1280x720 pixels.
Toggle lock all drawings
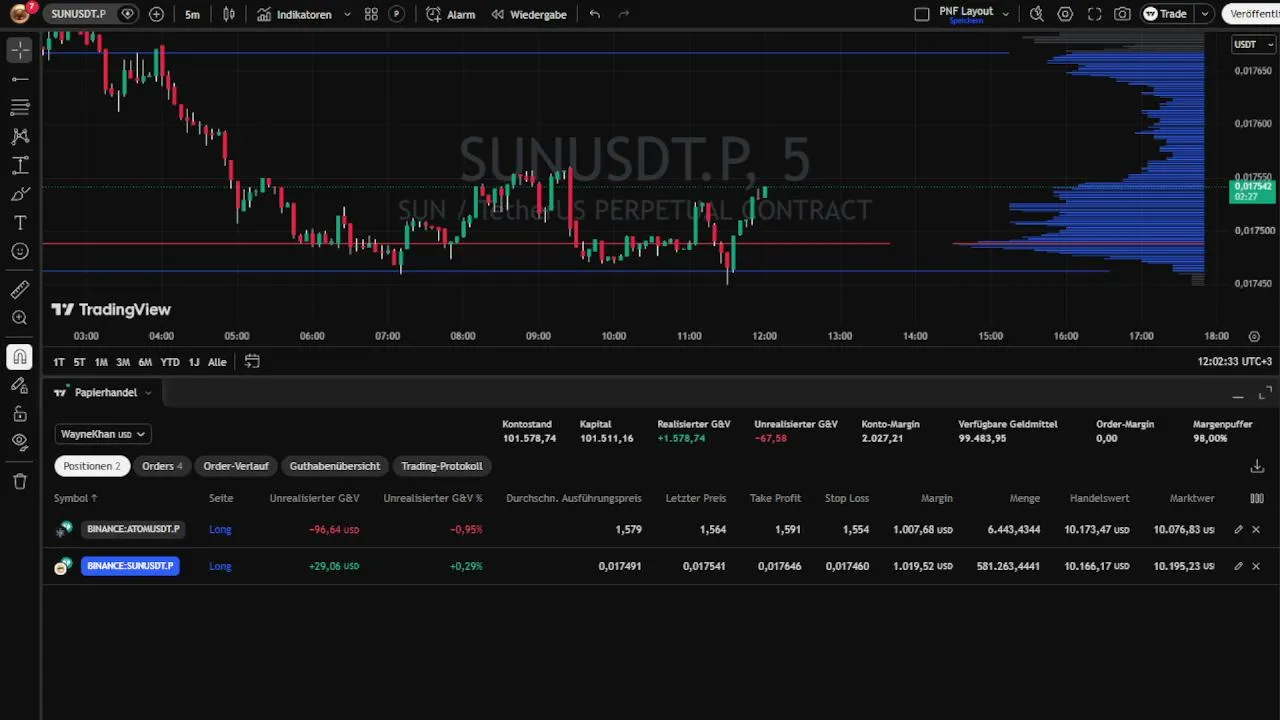click(20, 414)
